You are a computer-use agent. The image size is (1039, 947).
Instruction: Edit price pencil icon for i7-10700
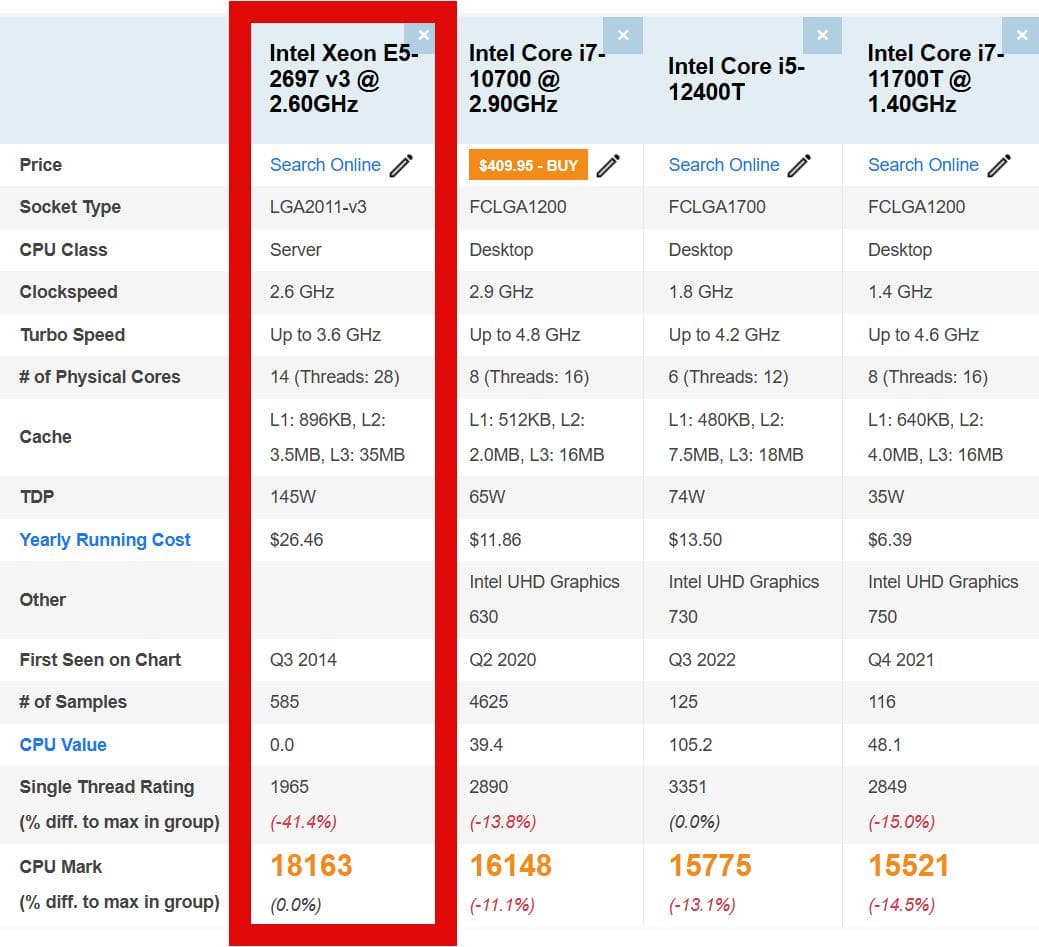(x=608, y=165)
